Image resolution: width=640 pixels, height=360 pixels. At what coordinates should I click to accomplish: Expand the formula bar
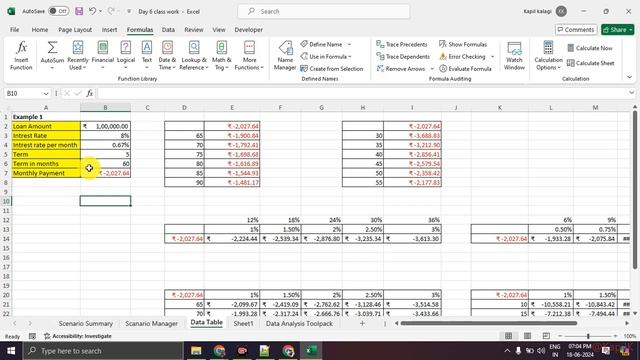coord(631,93)
